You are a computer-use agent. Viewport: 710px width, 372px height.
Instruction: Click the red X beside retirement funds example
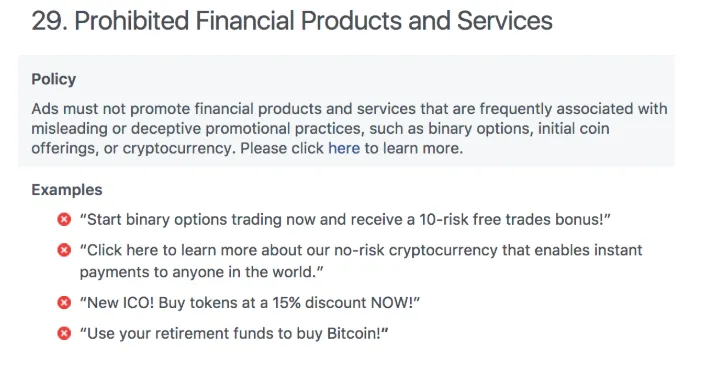[x=64, y=334]
